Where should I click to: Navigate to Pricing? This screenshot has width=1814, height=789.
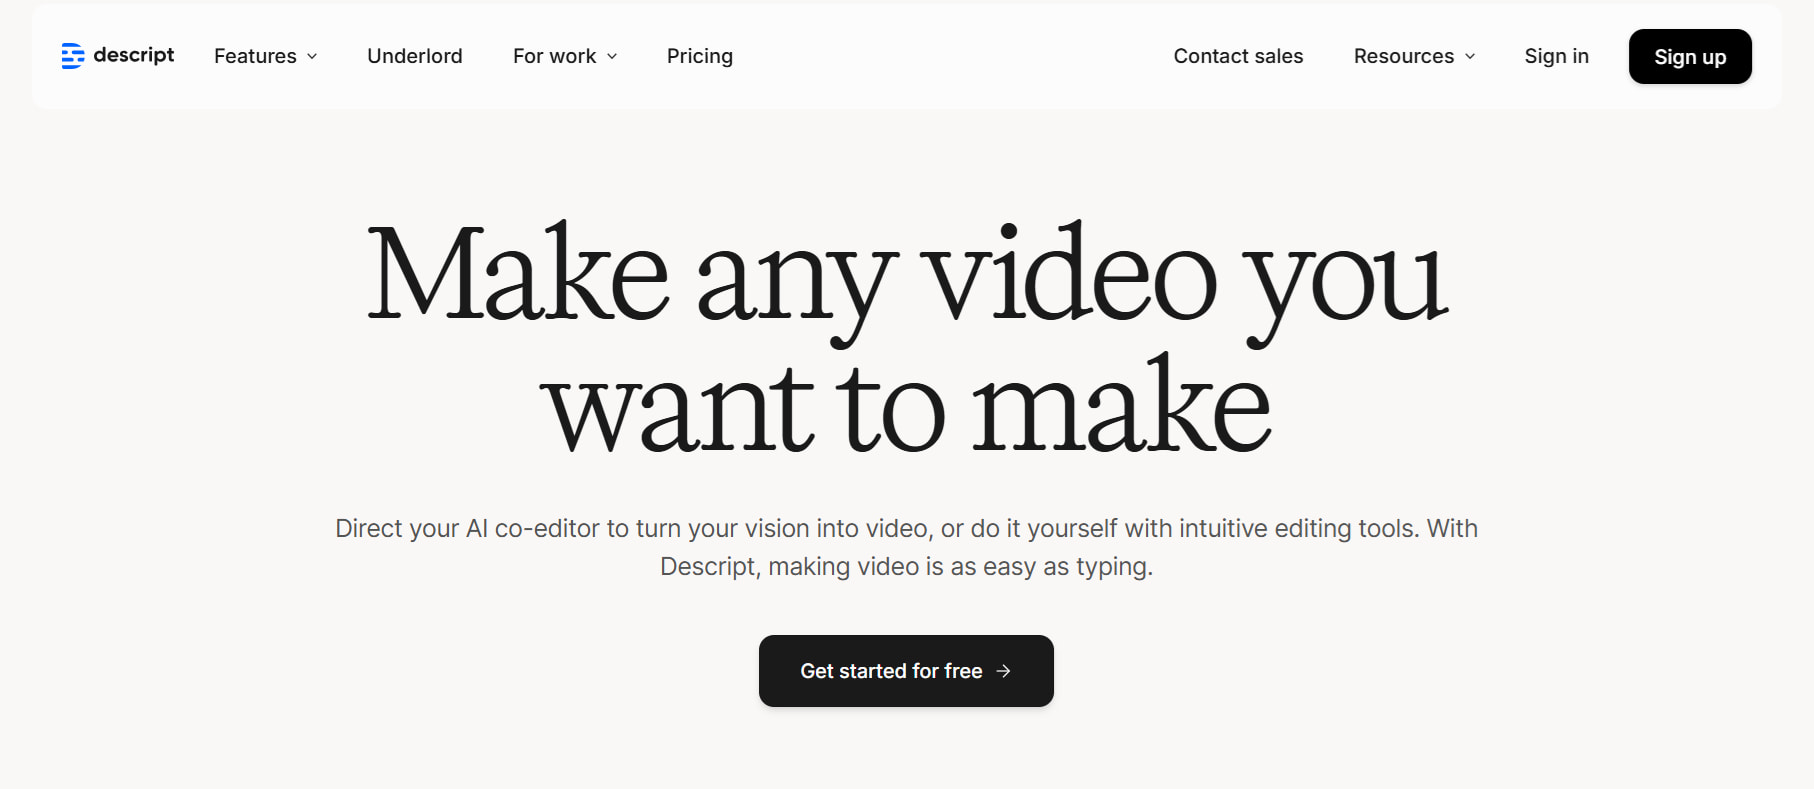699,56
